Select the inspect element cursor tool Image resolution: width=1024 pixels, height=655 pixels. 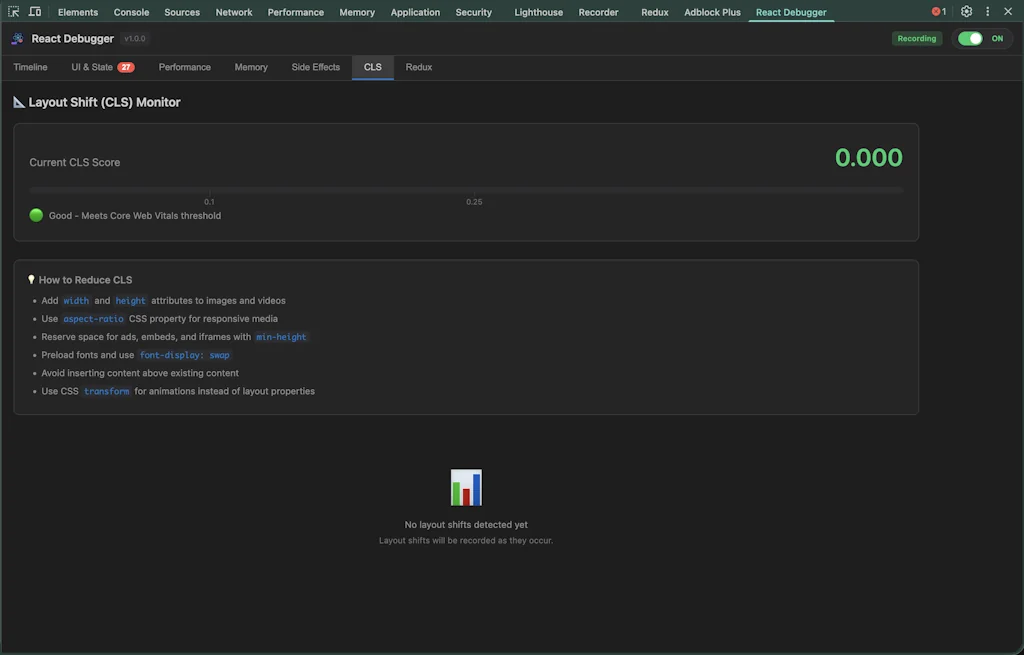[x=13, y=11]
